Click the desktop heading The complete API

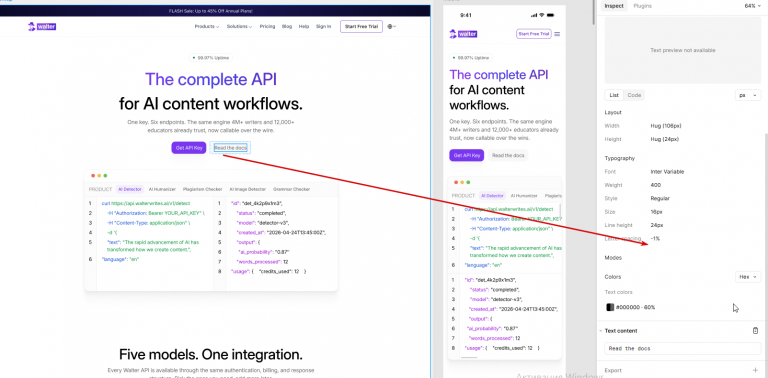click(211, 80)
